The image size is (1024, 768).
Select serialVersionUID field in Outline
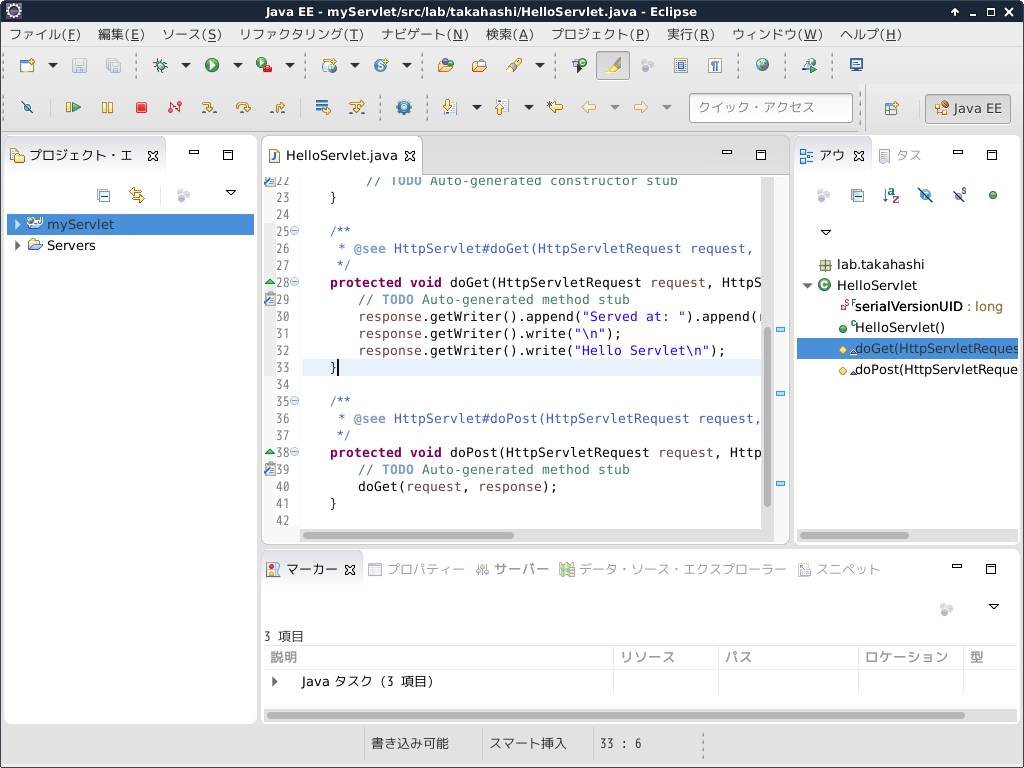point(920,306)
